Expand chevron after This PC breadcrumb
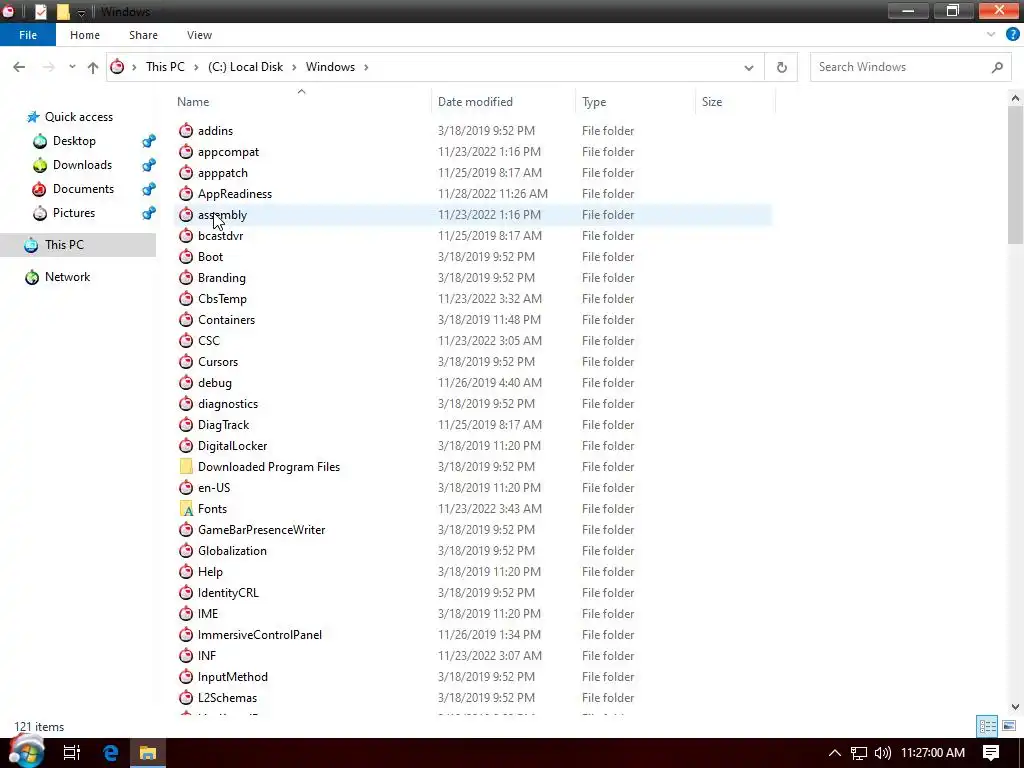This screenshot has width=1024, height=768. point(196,67)
